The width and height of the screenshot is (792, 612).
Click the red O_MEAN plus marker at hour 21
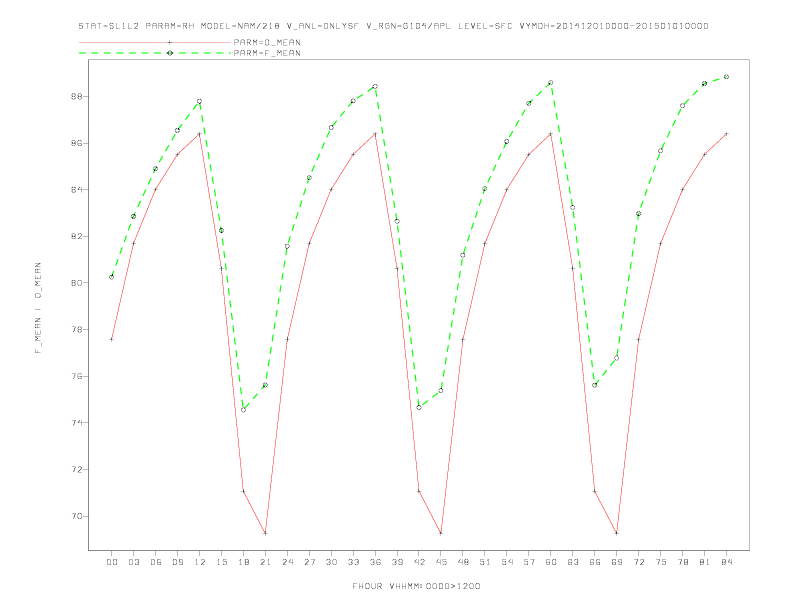click(x=265, y=533)
